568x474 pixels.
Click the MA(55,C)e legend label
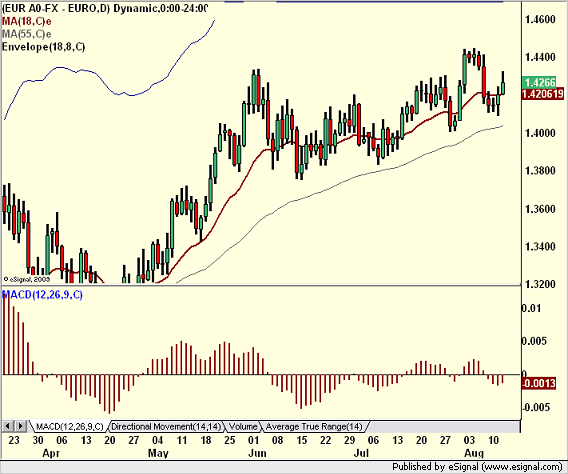(x=26, y=34)
